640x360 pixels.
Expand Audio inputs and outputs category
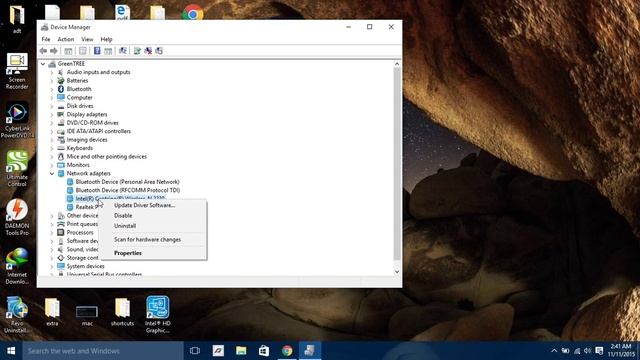click(52, 72)
